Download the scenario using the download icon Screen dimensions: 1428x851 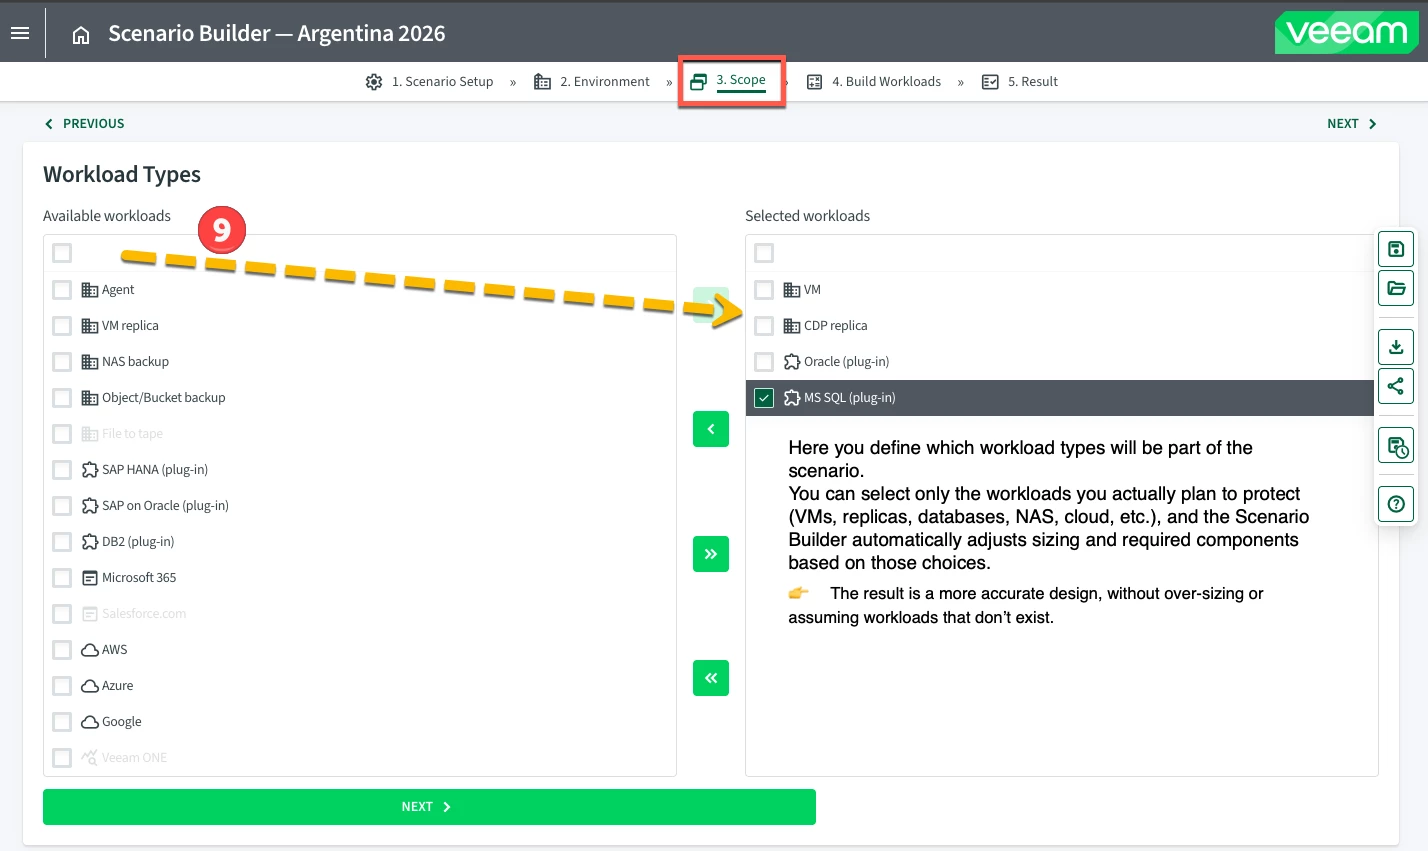pos(1396,347)
